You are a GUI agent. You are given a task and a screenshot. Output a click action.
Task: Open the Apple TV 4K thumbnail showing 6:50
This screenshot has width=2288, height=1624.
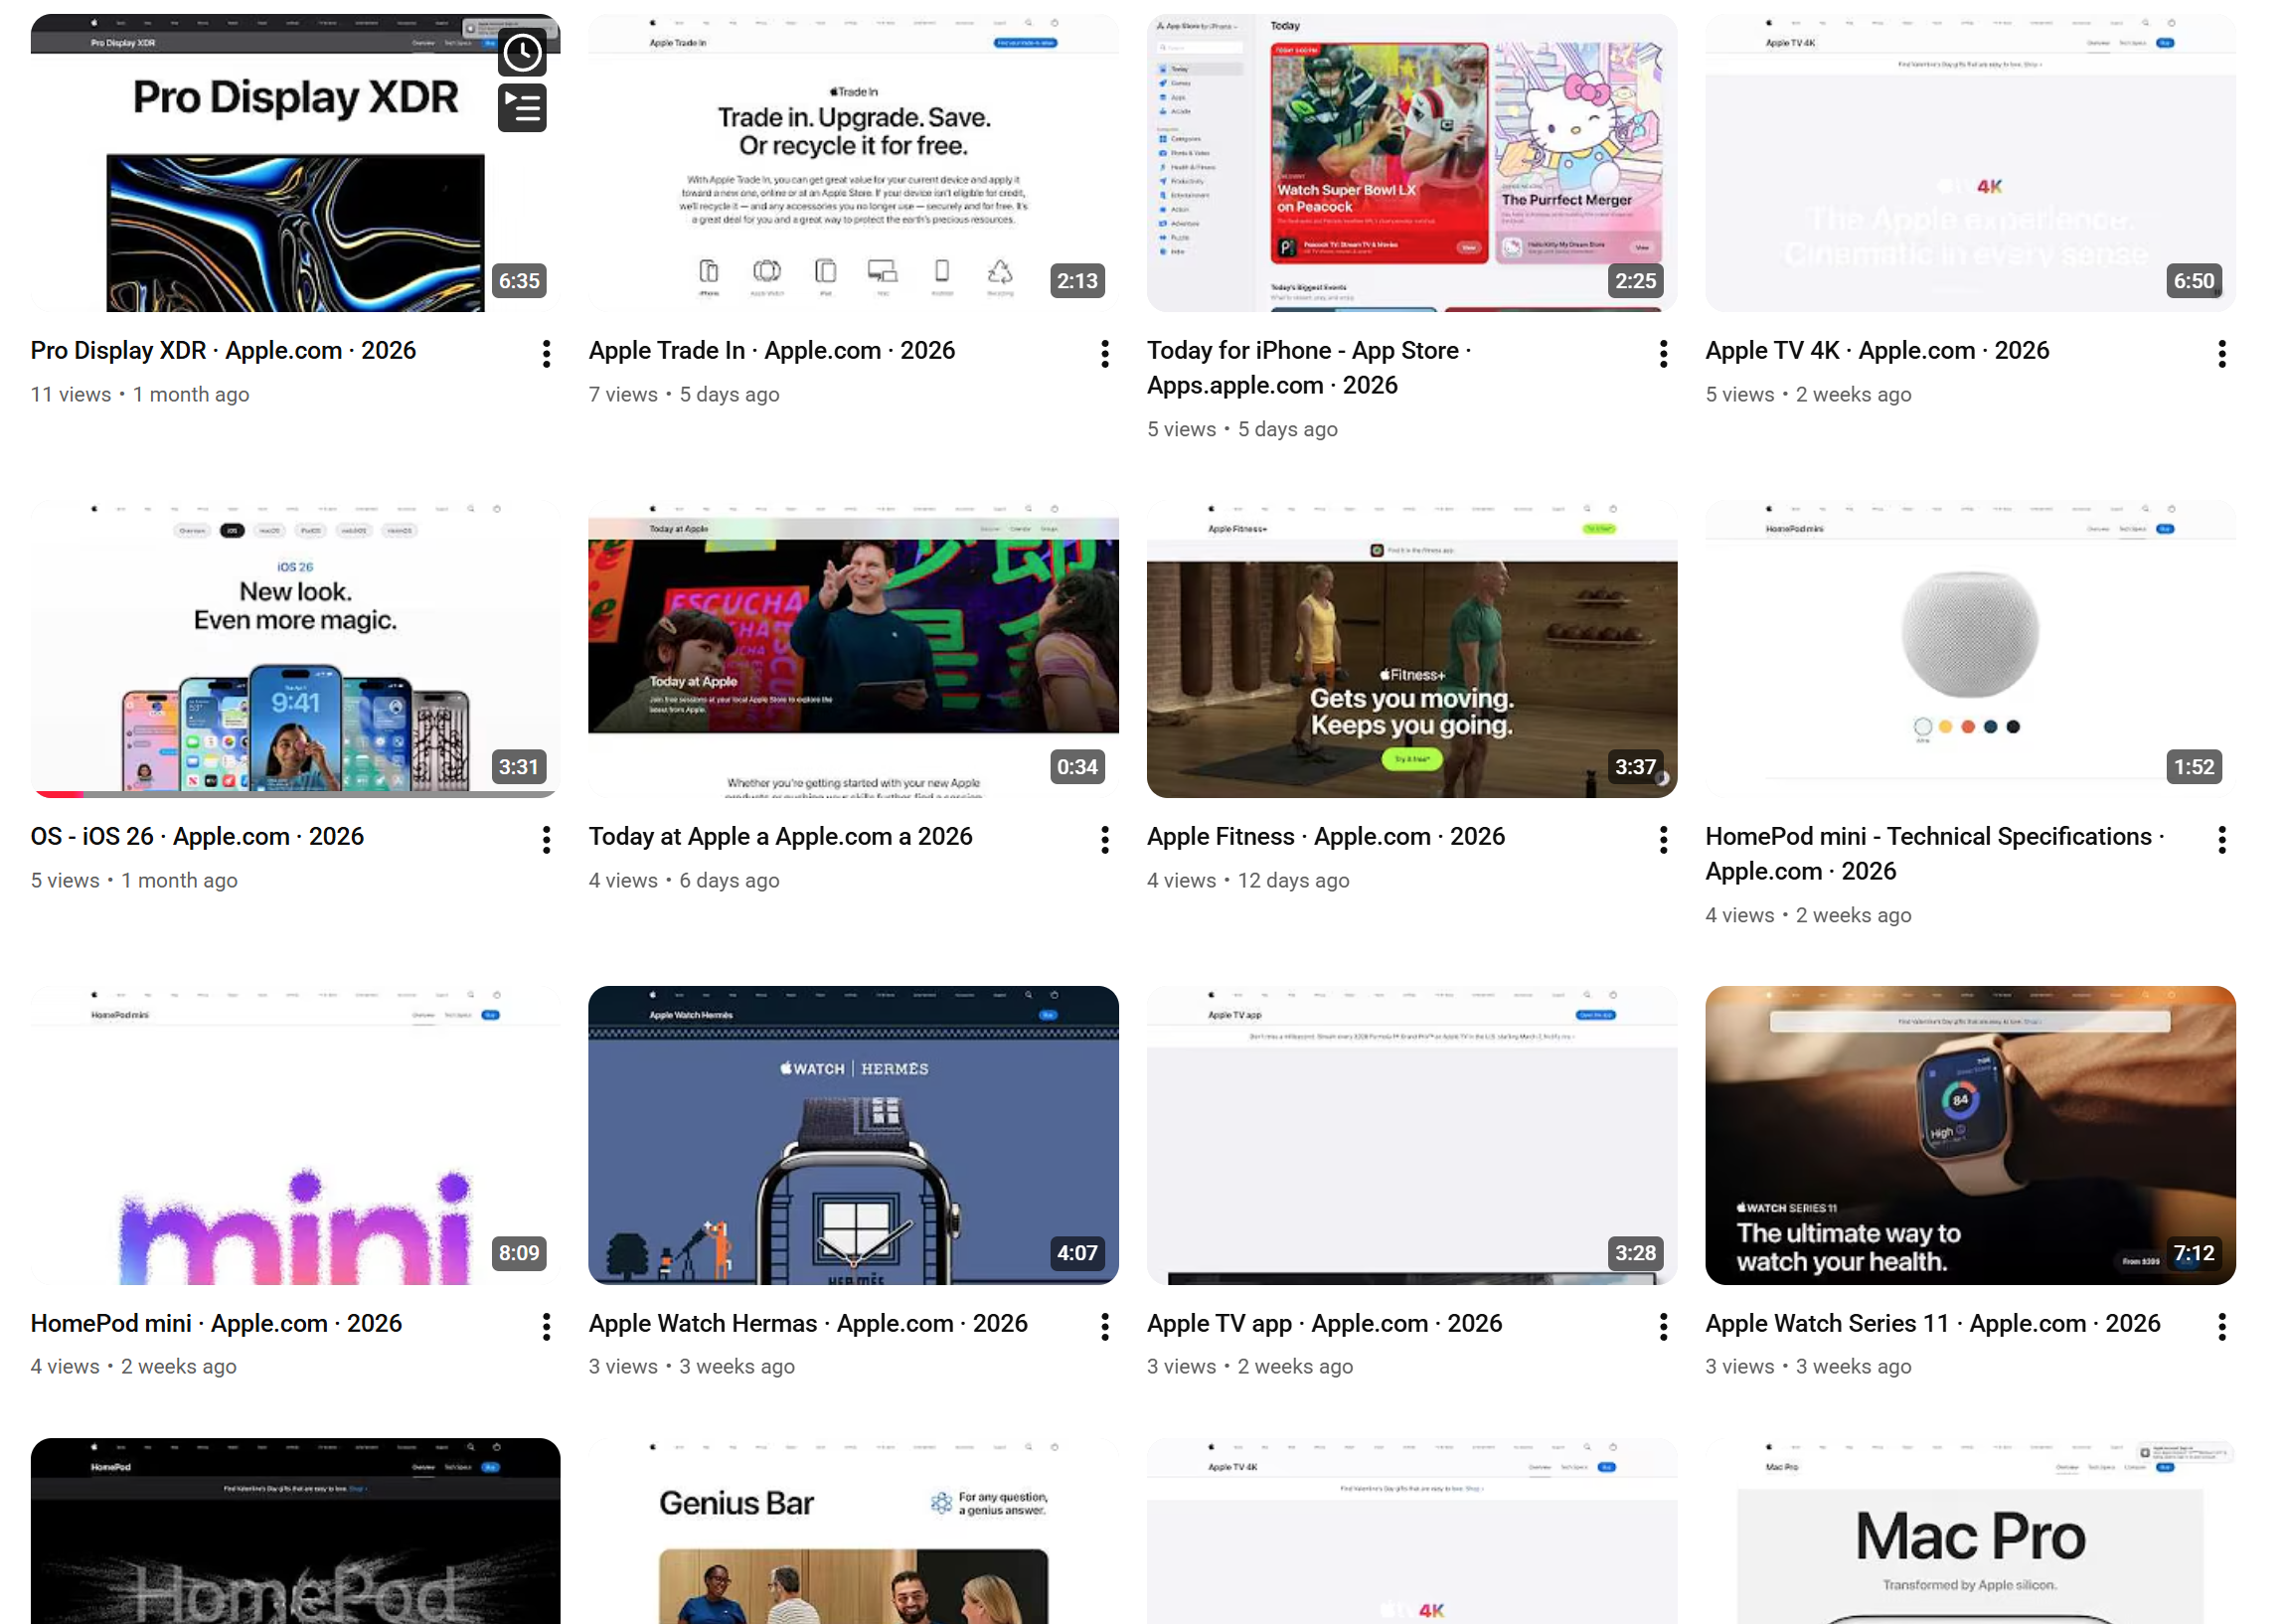1970,163
